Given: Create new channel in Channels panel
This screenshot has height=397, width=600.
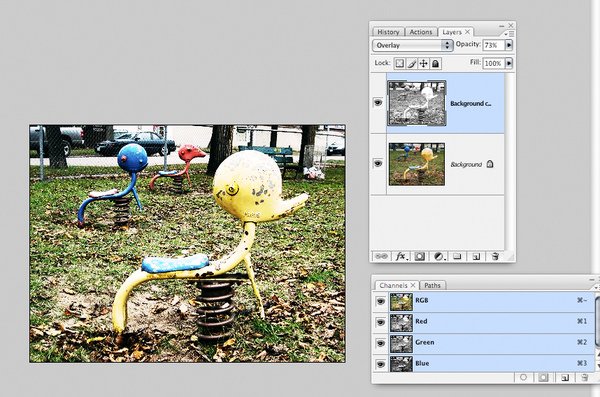Looking at the screenshot, I should [564, 378].
